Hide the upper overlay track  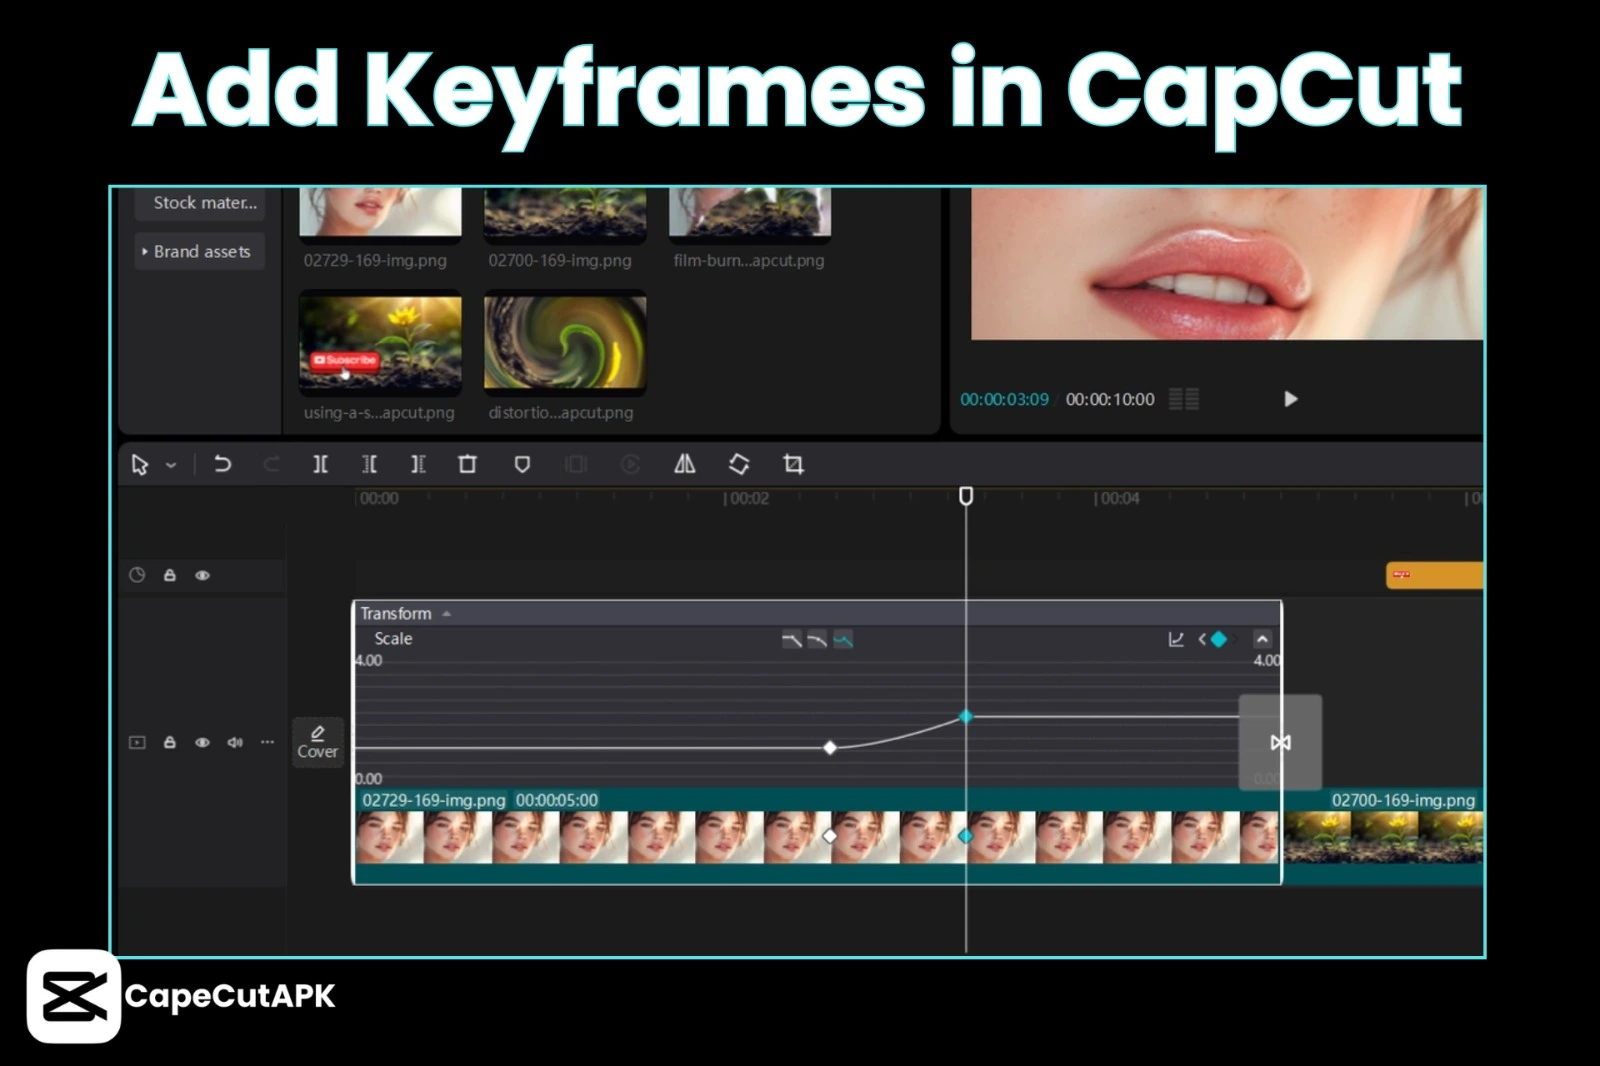(x=202, y=575)
